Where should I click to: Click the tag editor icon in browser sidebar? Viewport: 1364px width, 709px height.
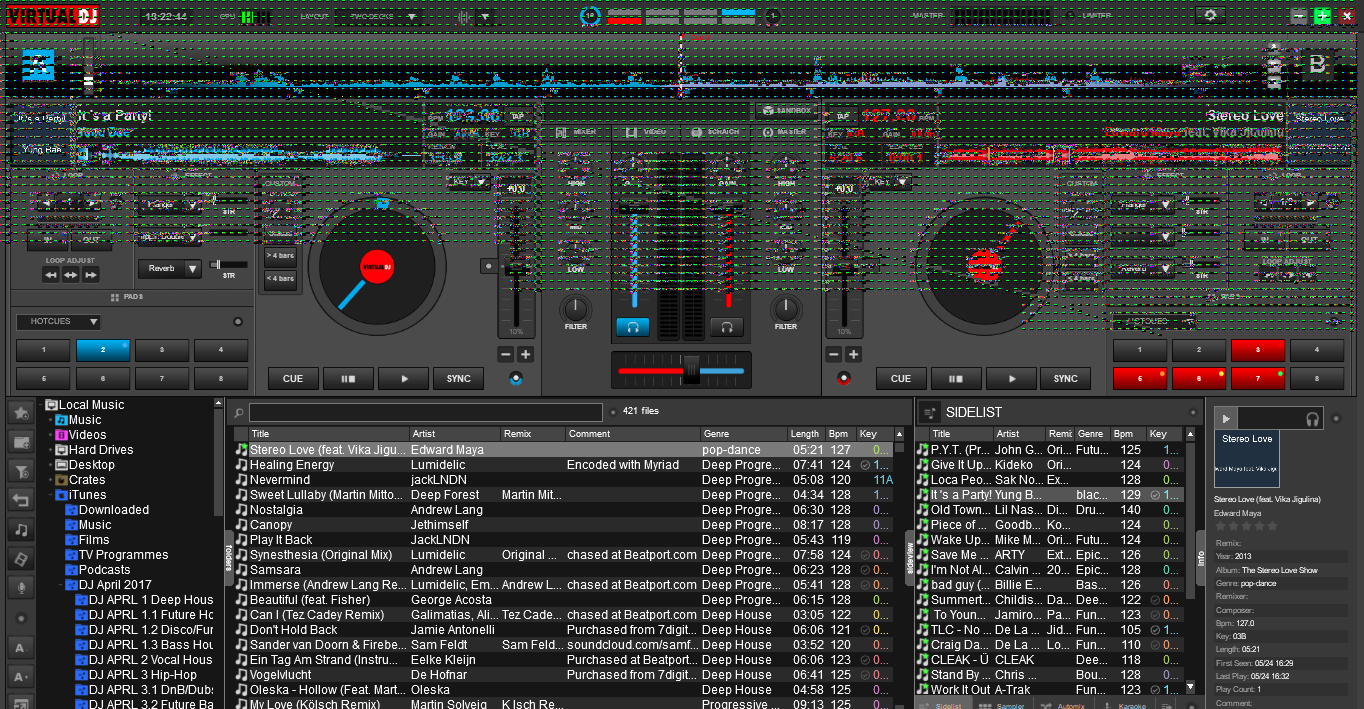pyautogui.click(x=20, y=558)
